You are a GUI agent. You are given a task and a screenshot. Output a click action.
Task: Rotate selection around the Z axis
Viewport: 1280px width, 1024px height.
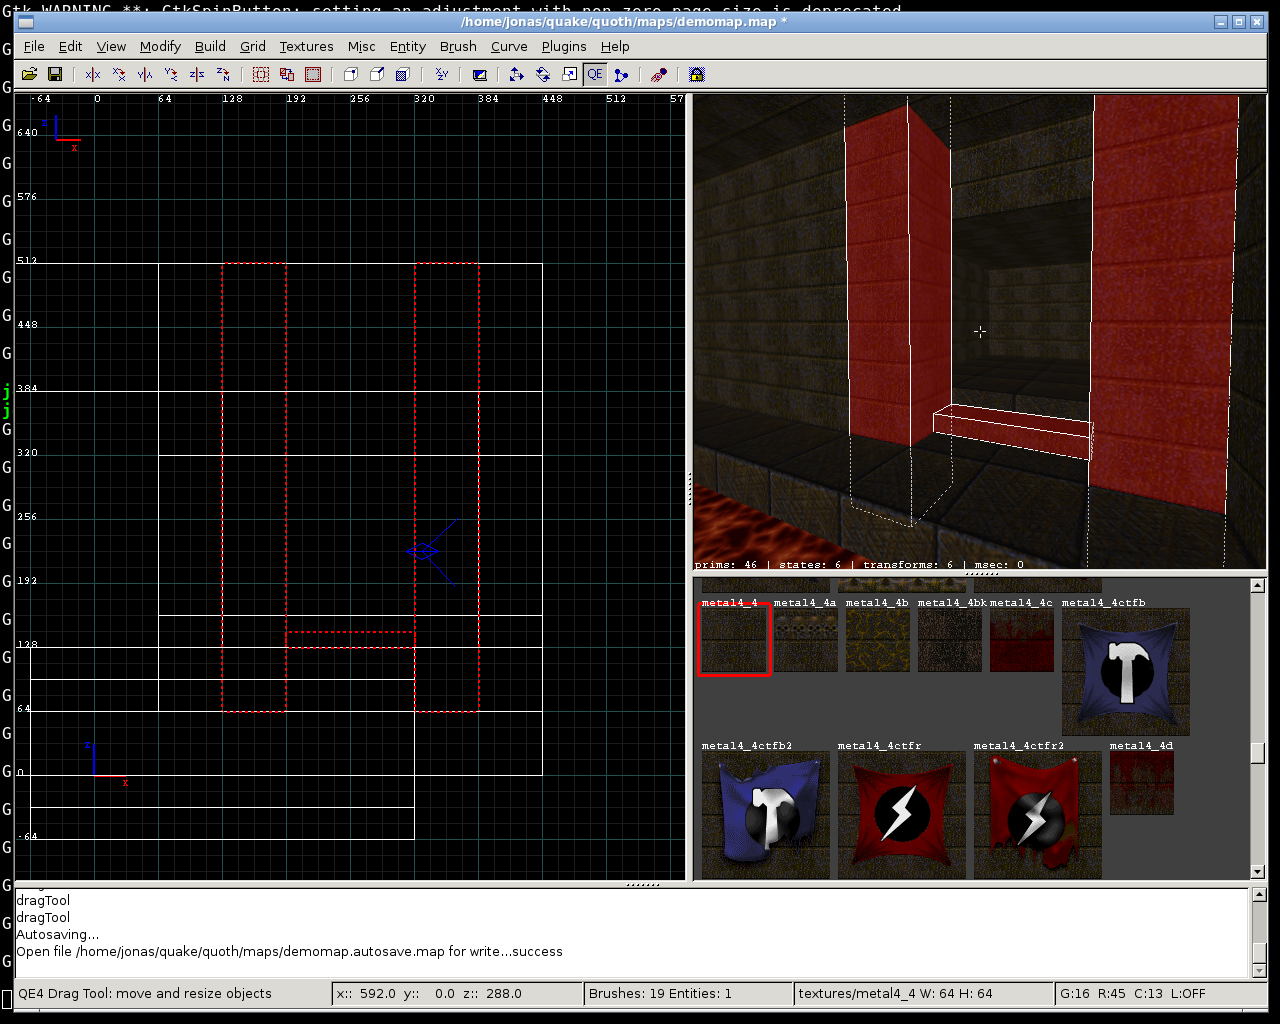point(223,74)
